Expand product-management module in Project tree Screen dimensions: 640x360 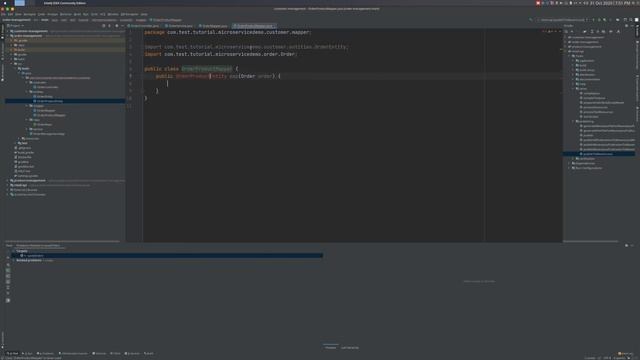point(7,180)
